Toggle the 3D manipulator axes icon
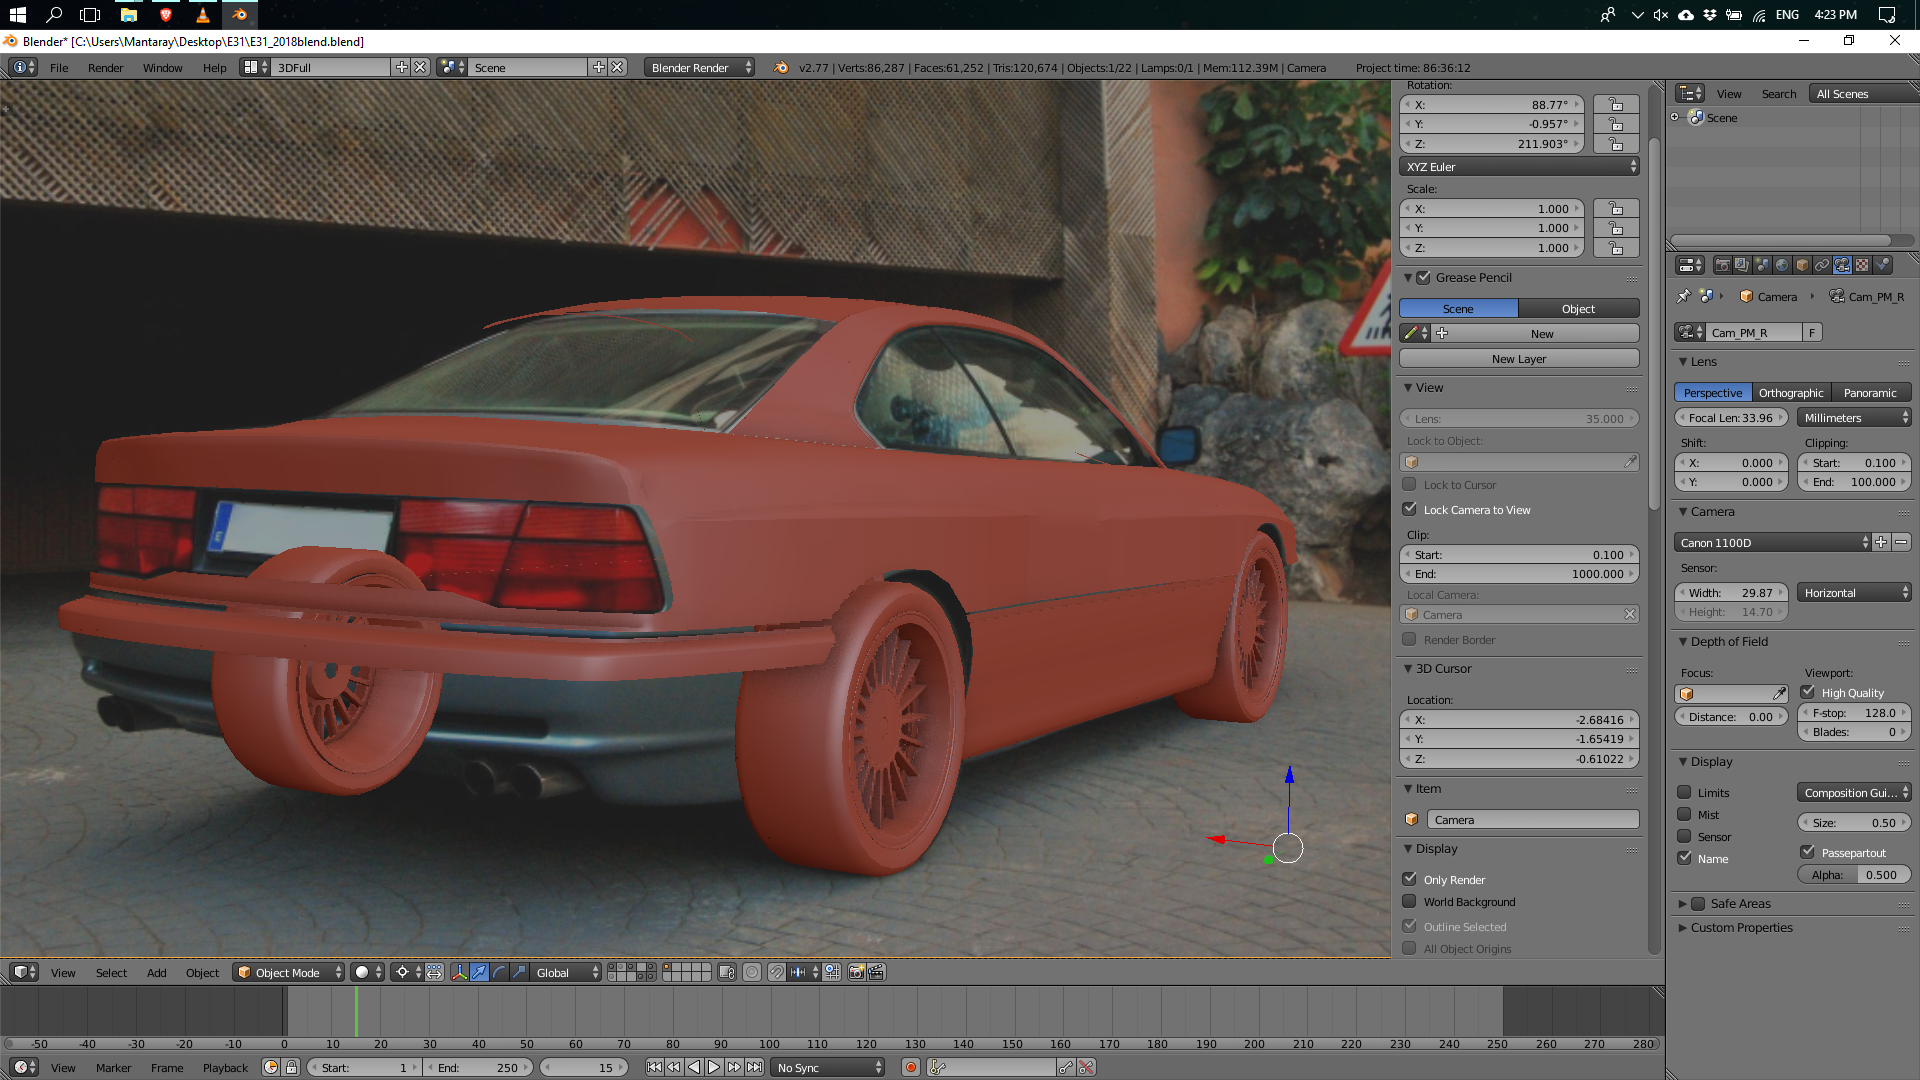 coord(459,972)
